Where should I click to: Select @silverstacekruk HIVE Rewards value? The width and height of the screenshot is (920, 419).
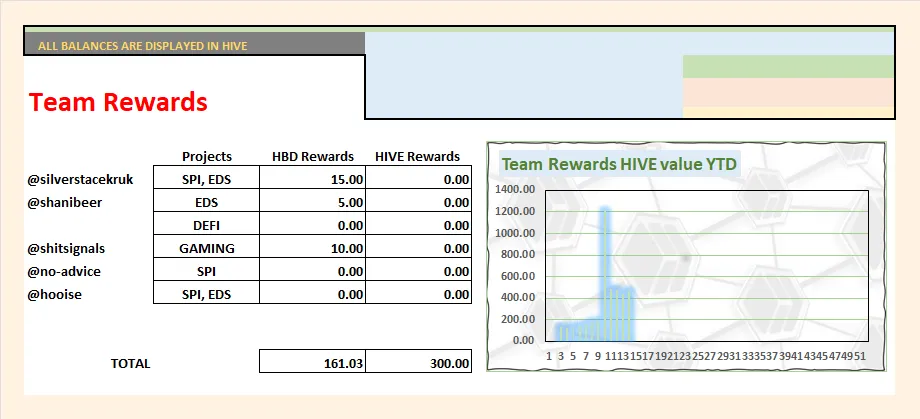[418, 177]
